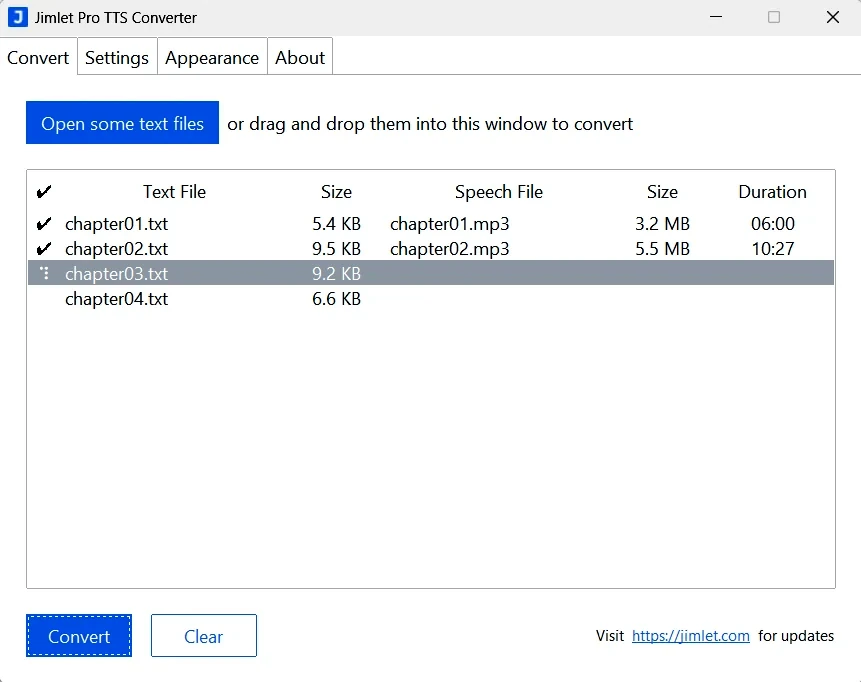This screenshot has height=682, width=861.
Task: Select the chapter04.txt row
Action: pyautogui.click(x=115, y=298)
